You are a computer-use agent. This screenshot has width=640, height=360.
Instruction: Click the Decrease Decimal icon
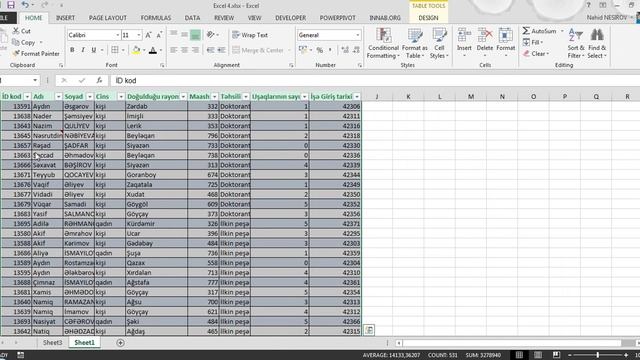coord(356,50)
